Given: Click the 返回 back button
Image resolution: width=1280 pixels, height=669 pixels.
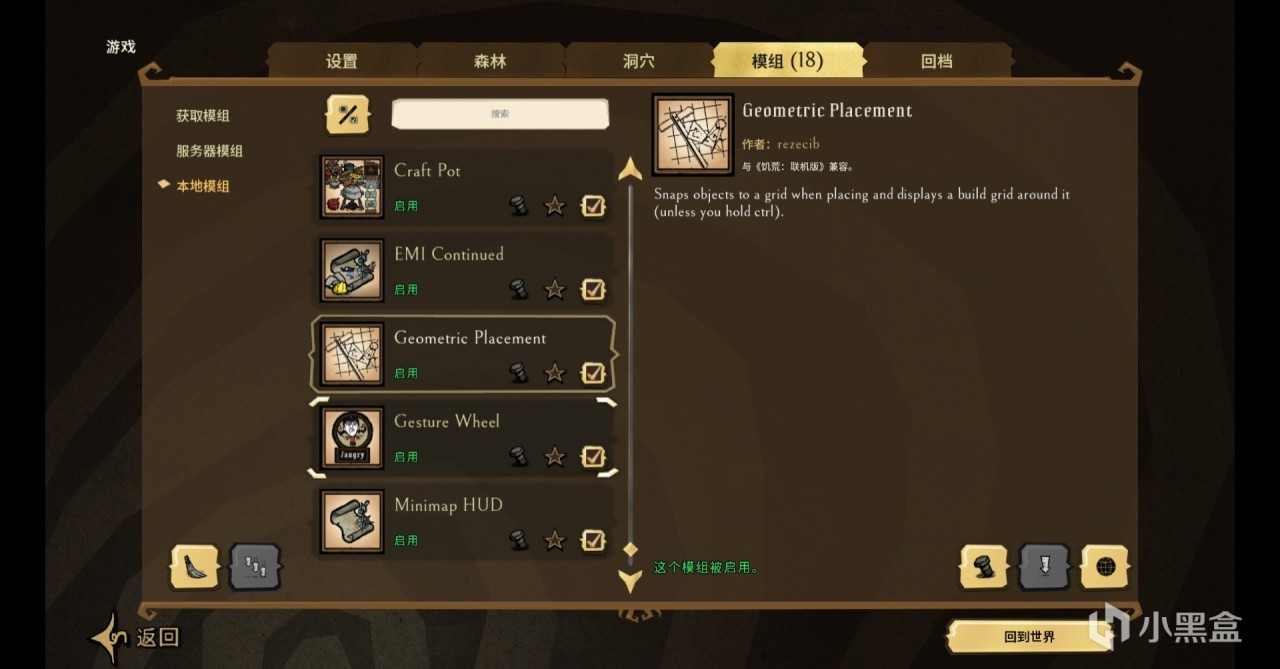Looking at the screenshot, I should pyautogui.click(x=138, y=637).
